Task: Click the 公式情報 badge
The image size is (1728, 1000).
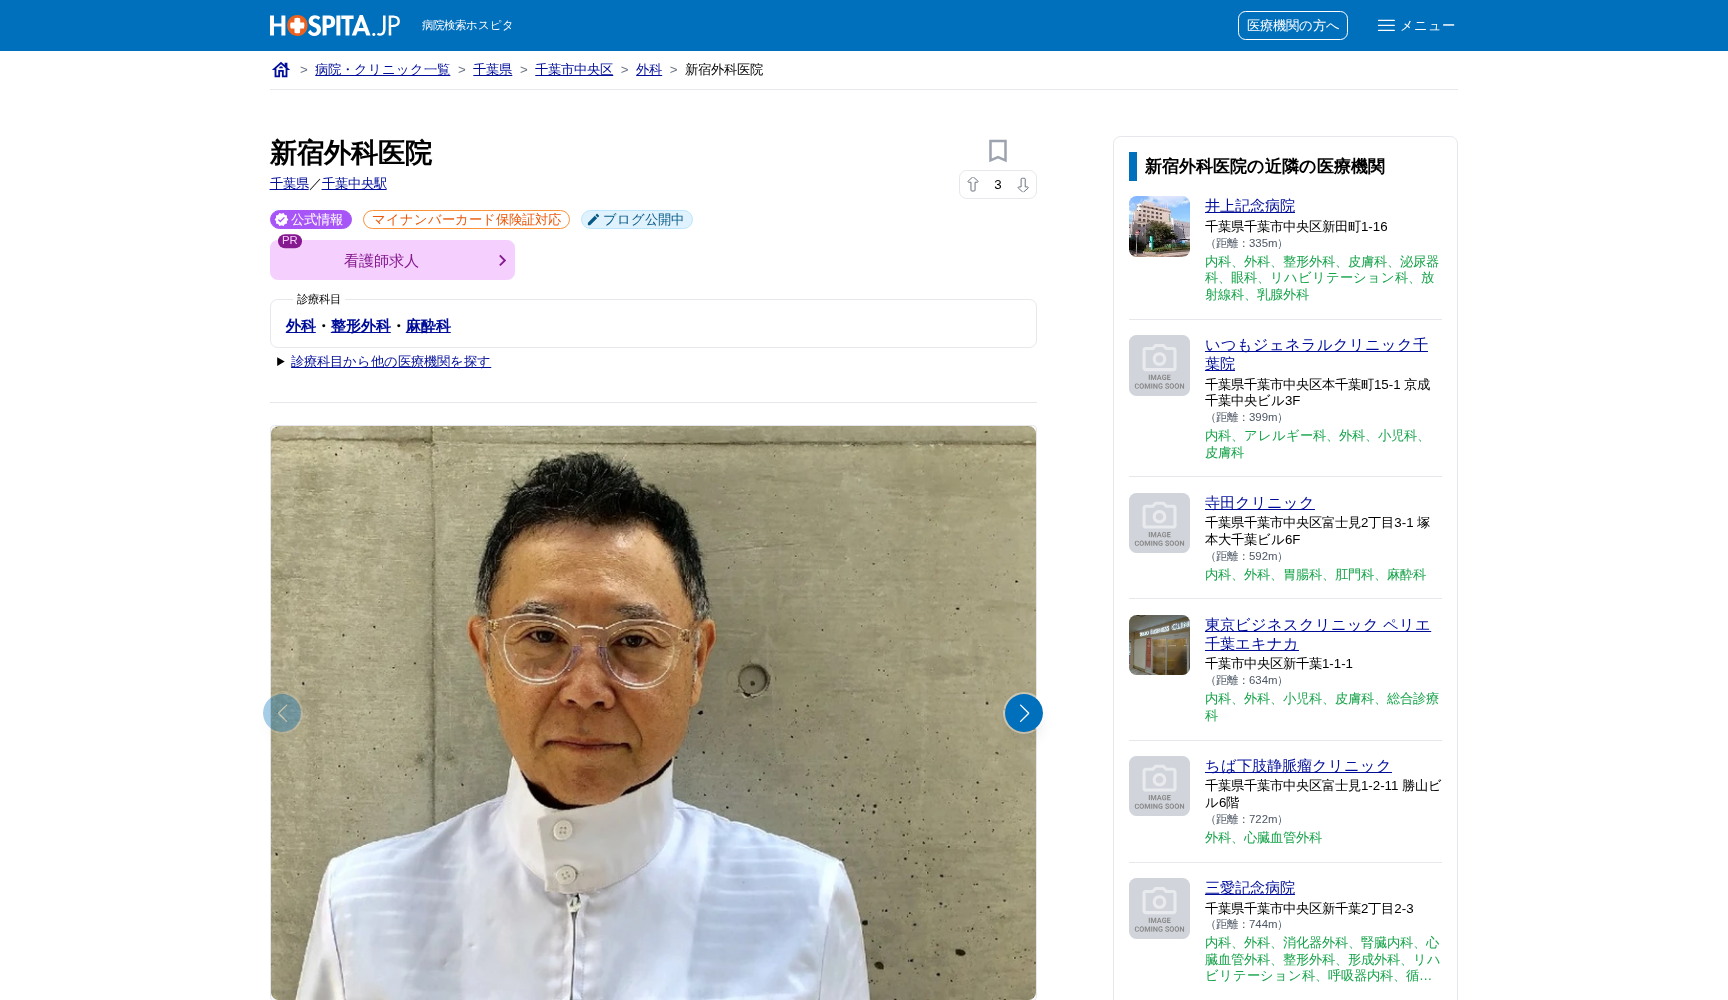Action: [311, 220]
